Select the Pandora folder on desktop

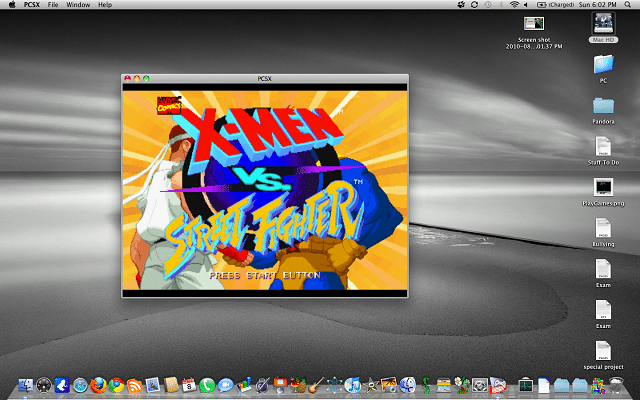click(603, 105)
